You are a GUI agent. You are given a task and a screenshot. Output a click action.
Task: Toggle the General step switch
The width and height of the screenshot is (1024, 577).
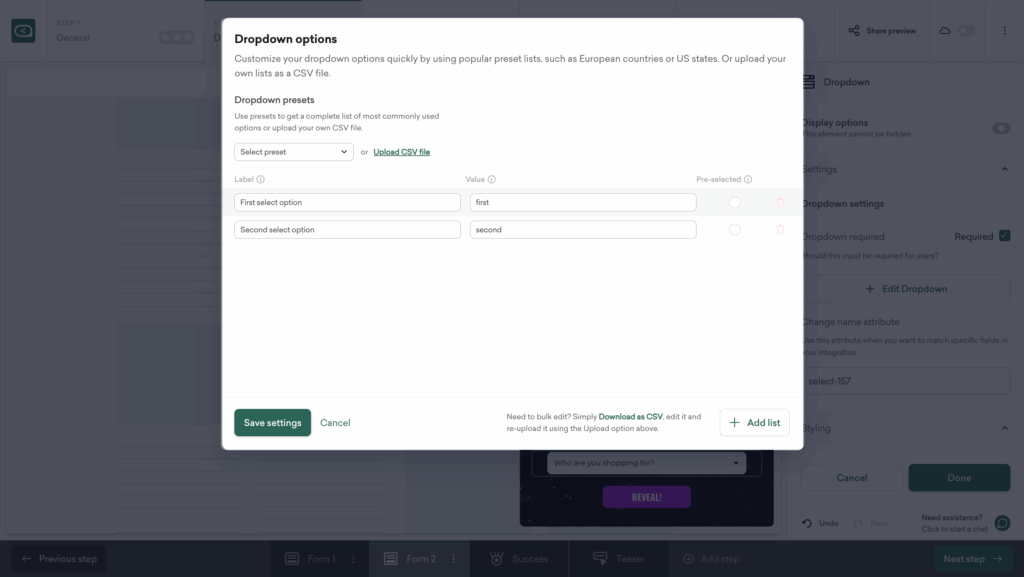tap(177, 37)
